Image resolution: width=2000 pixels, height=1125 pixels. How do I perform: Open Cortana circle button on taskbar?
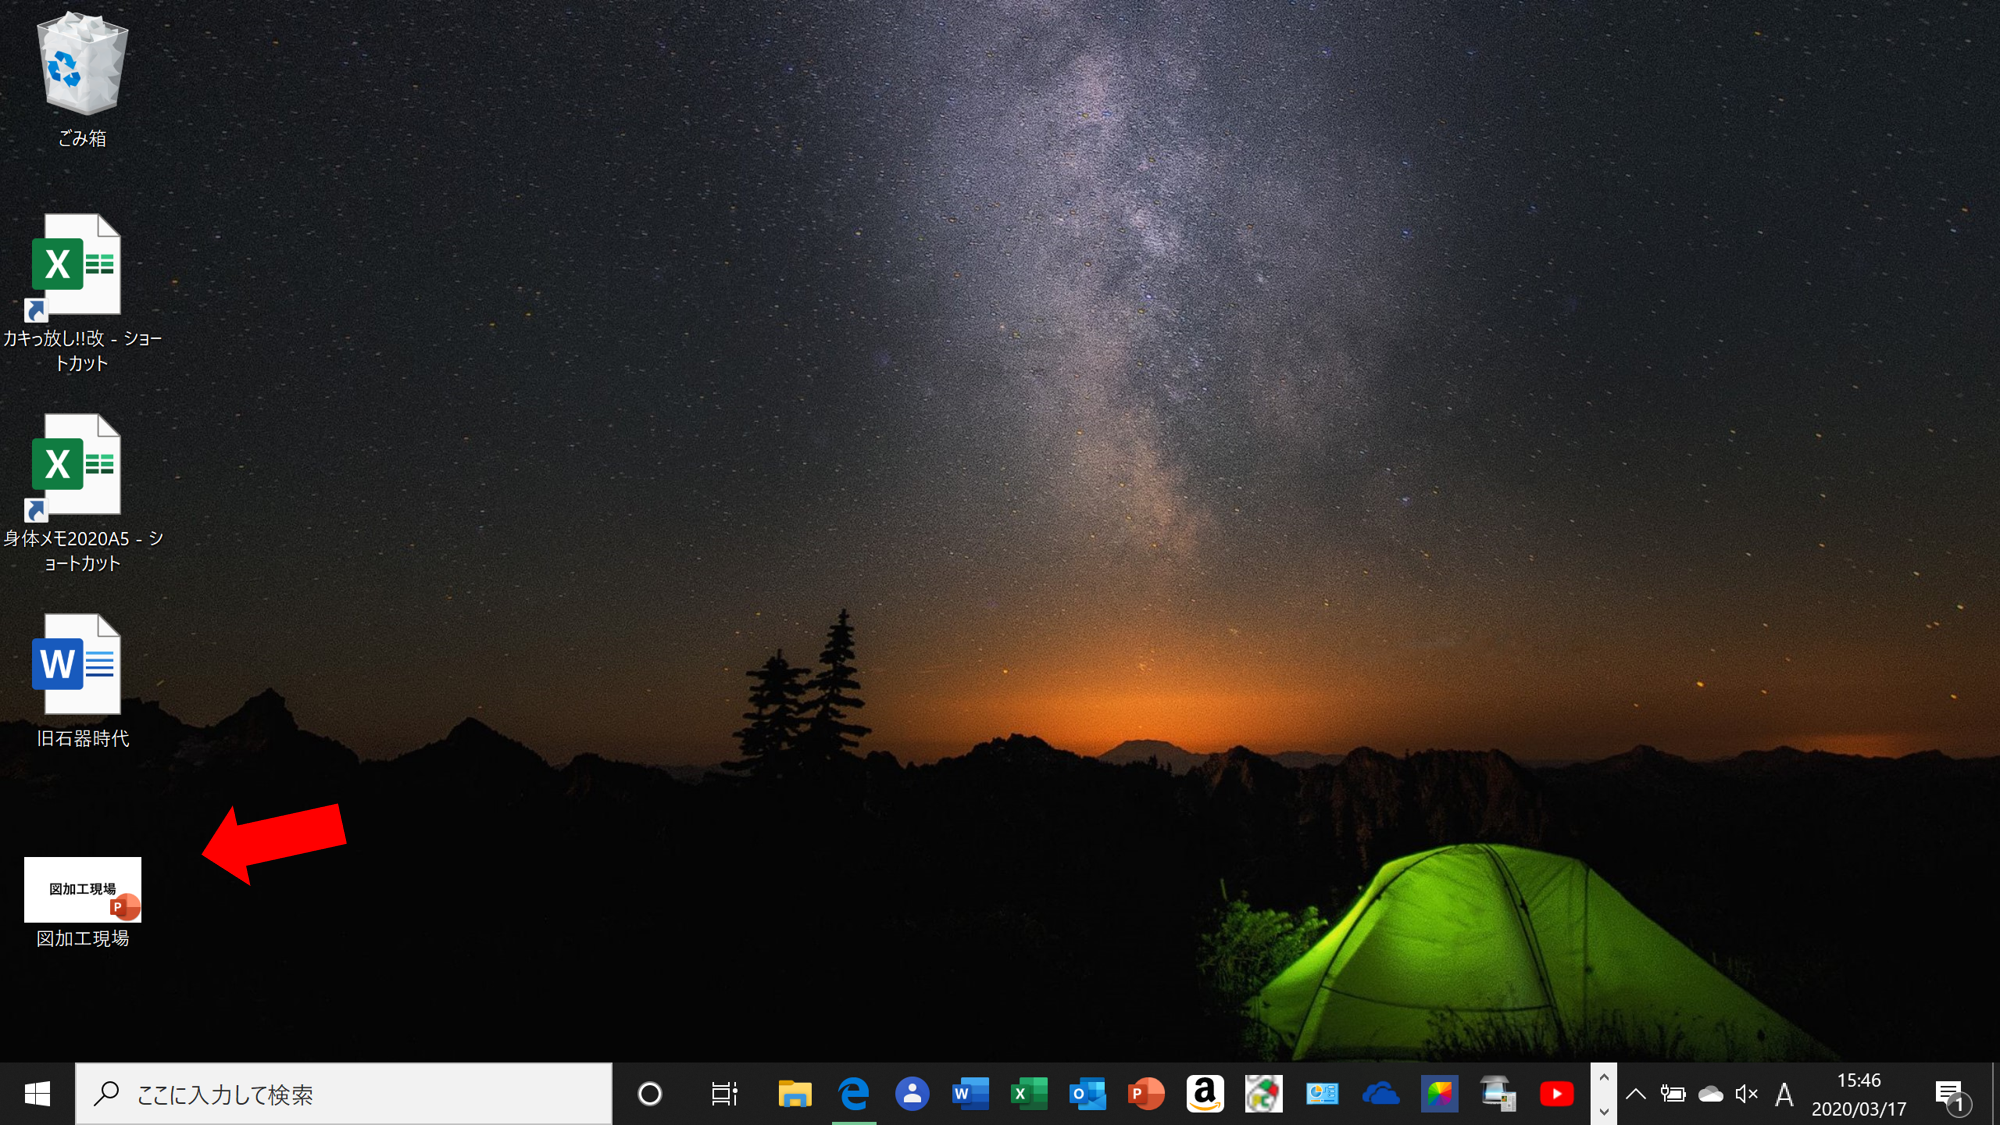coord(650,1094)
